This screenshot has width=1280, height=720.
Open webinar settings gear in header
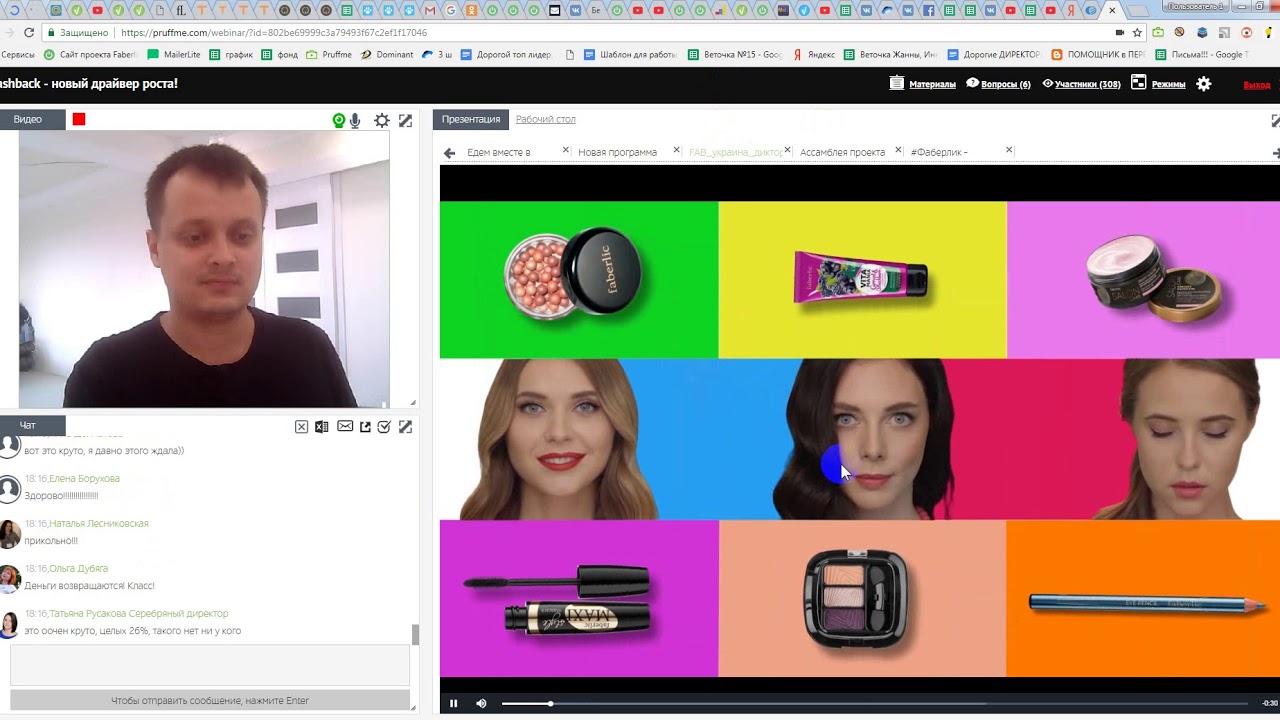coord(1204,84)
